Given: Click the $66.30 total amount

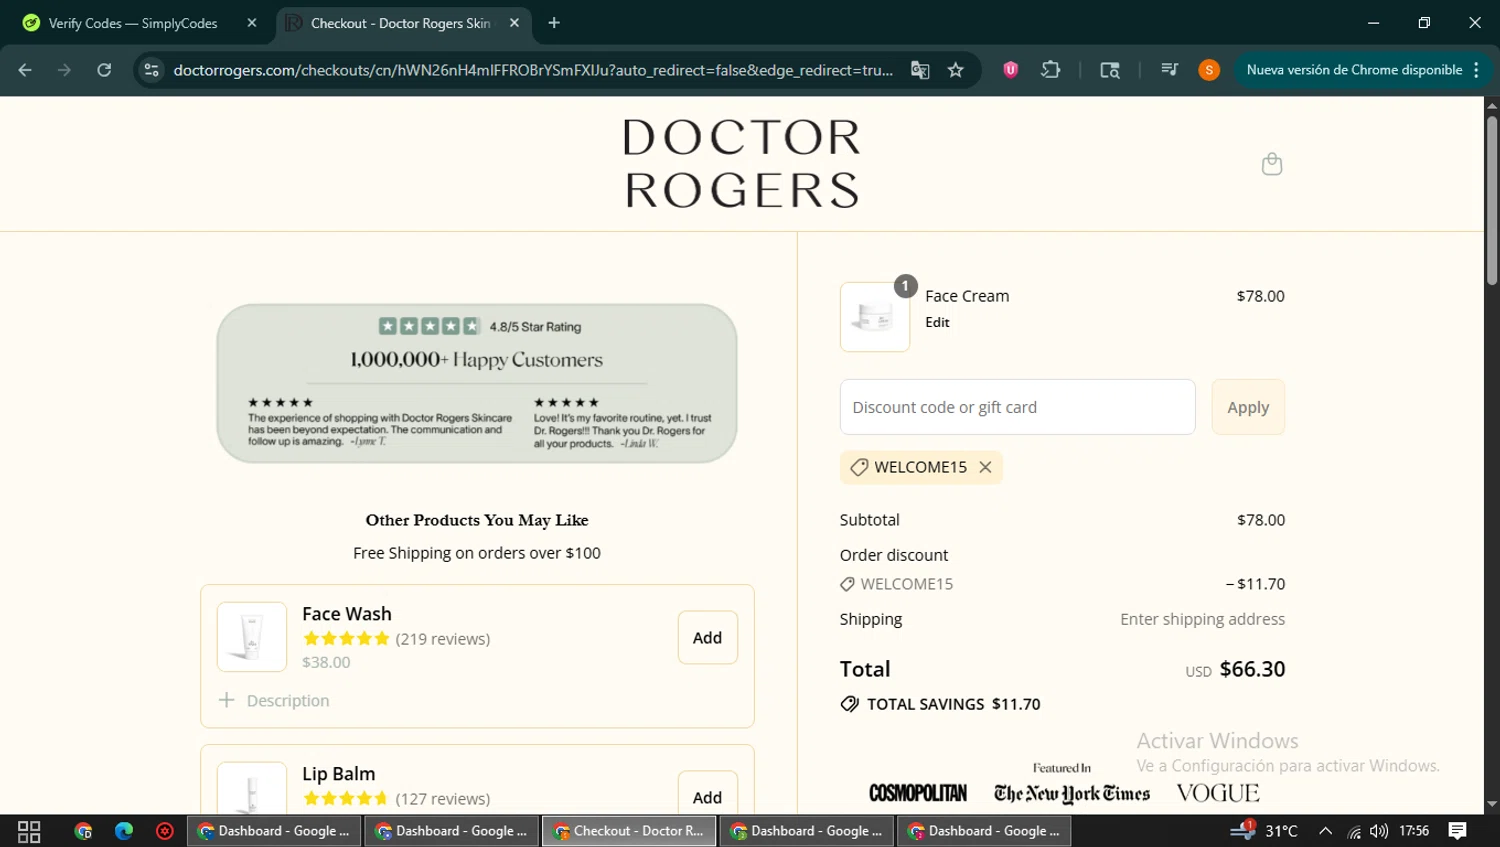Looking at the screenshot, I should pos(1252,669).
